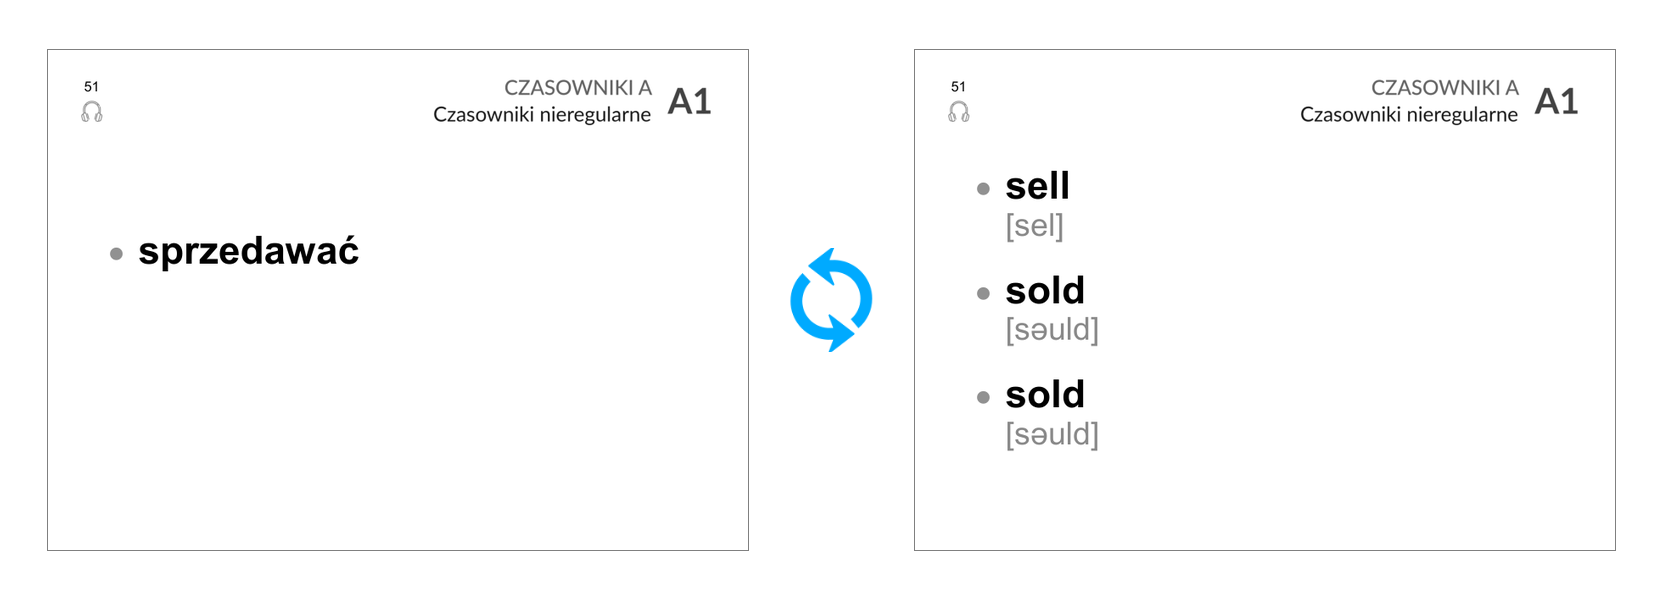
Task: Click the first sold entry
Action: click(x=1045, y=291)
